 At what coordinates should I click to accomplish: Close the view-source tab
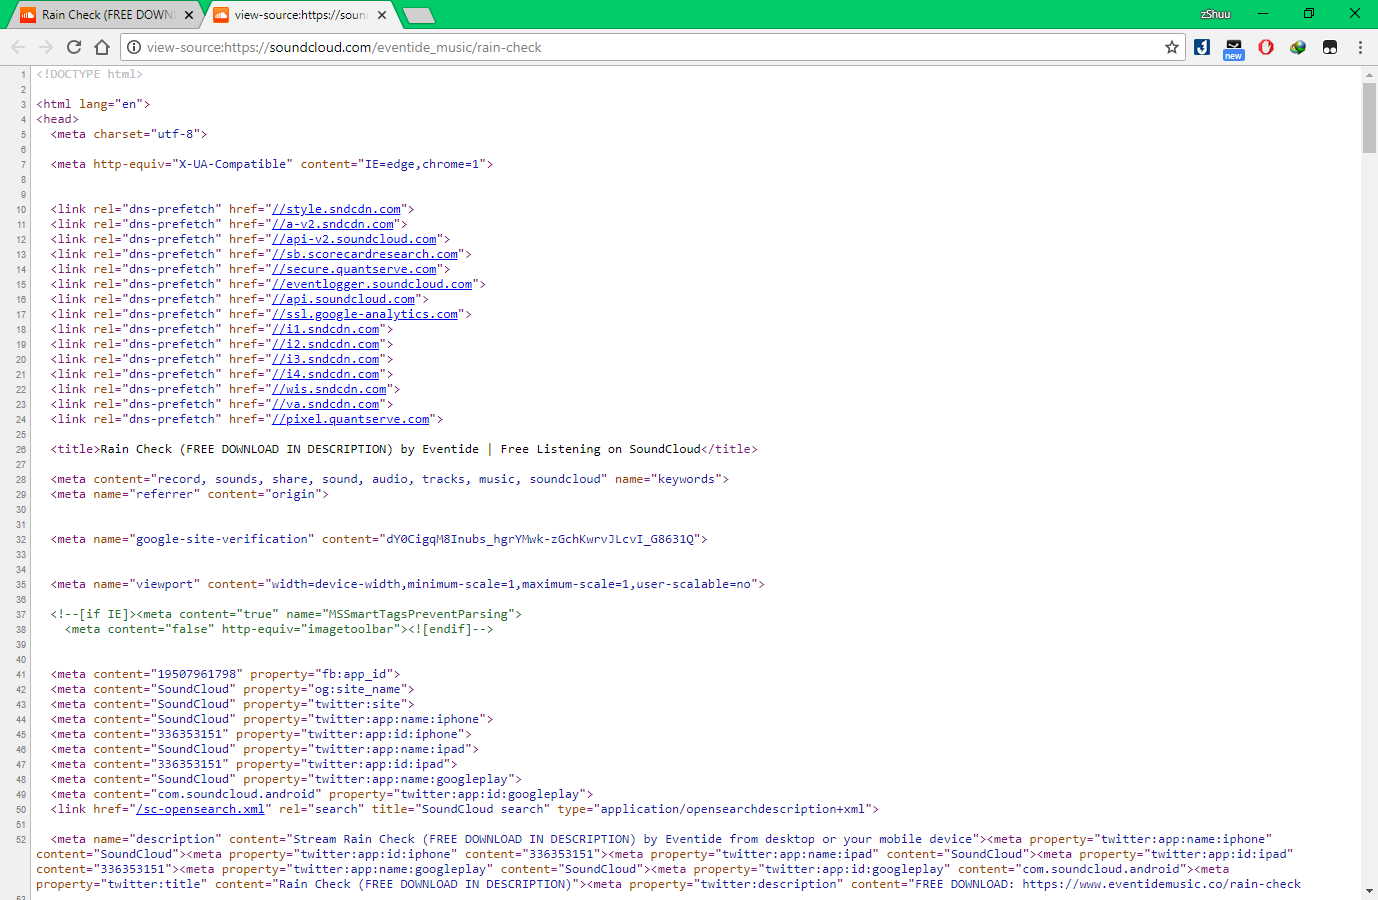pos(382,15)
